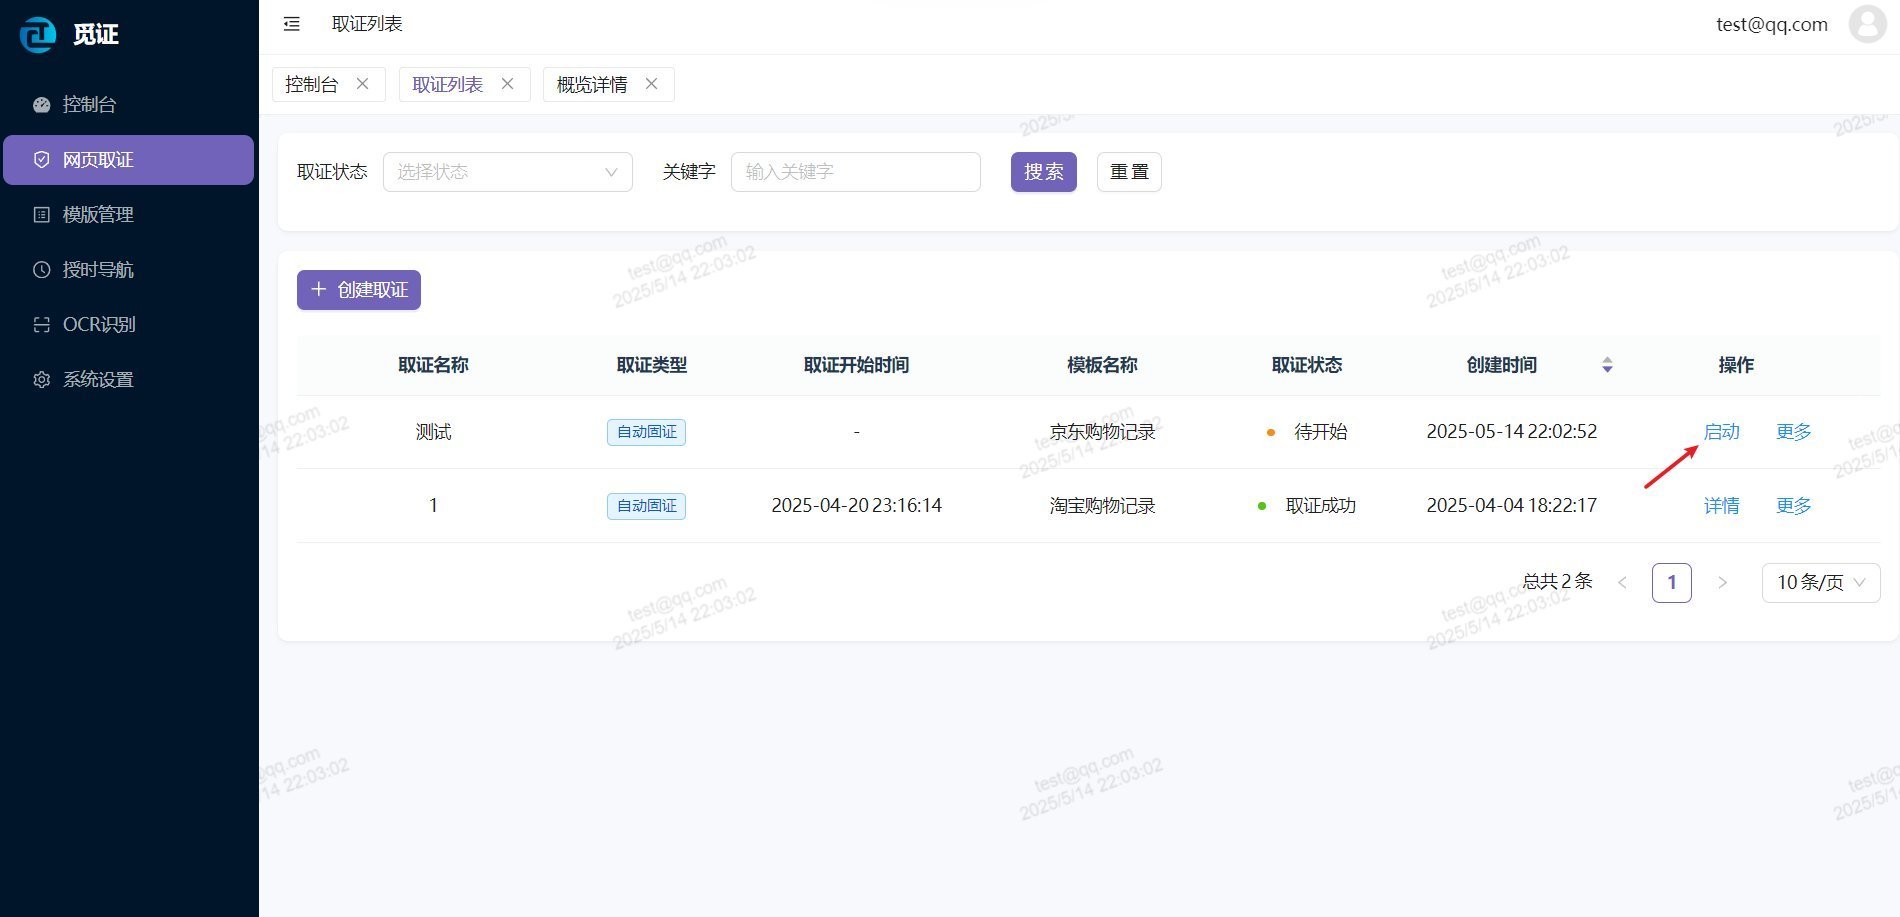
Task: Click the 搜索 button
Action: (1043, 172)
